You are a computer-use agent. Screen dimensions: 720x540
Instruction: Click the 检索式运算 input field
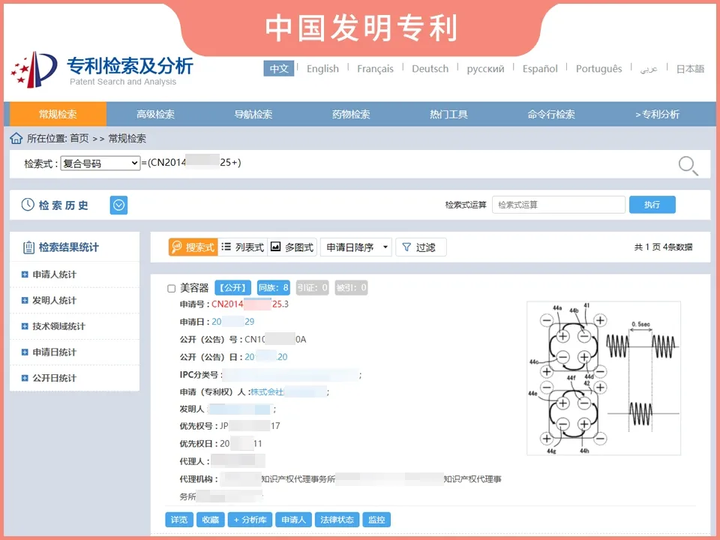(x=558, y=205)
